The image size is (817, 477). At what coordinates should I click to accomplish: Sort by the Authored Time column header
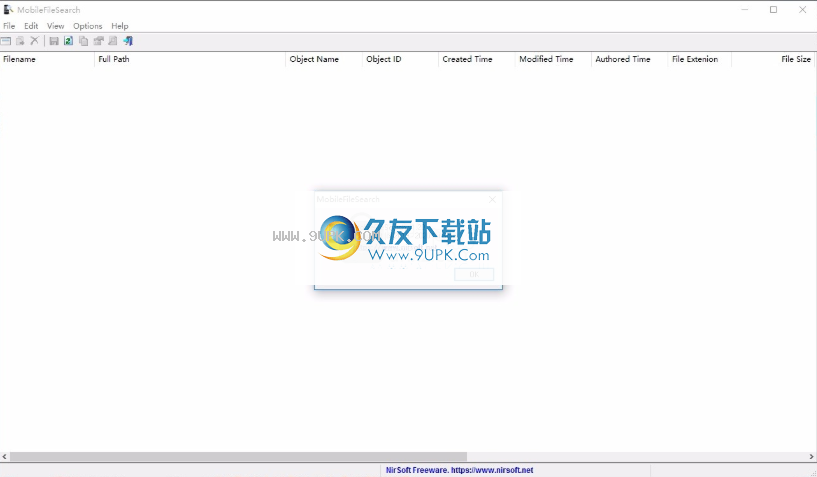629,59
